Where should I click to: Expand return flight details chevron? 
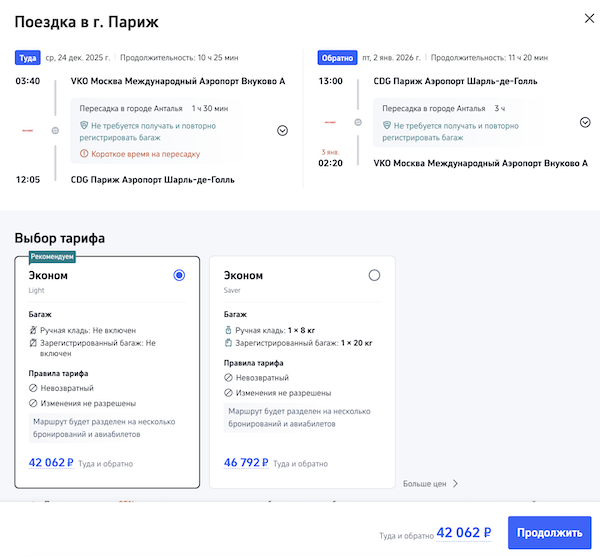click(x=585, y=122)
